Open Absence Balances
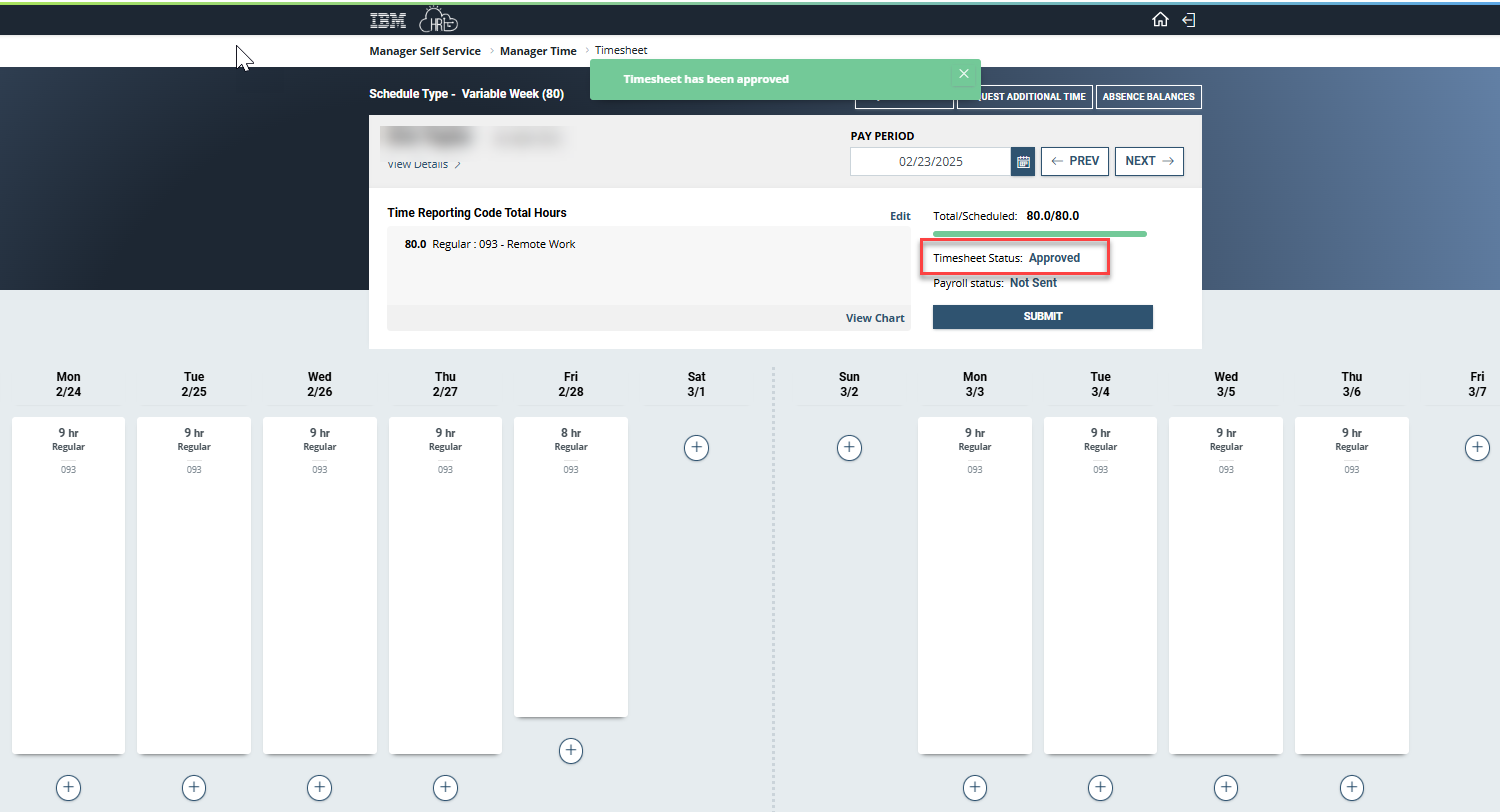 (1149, 97)
